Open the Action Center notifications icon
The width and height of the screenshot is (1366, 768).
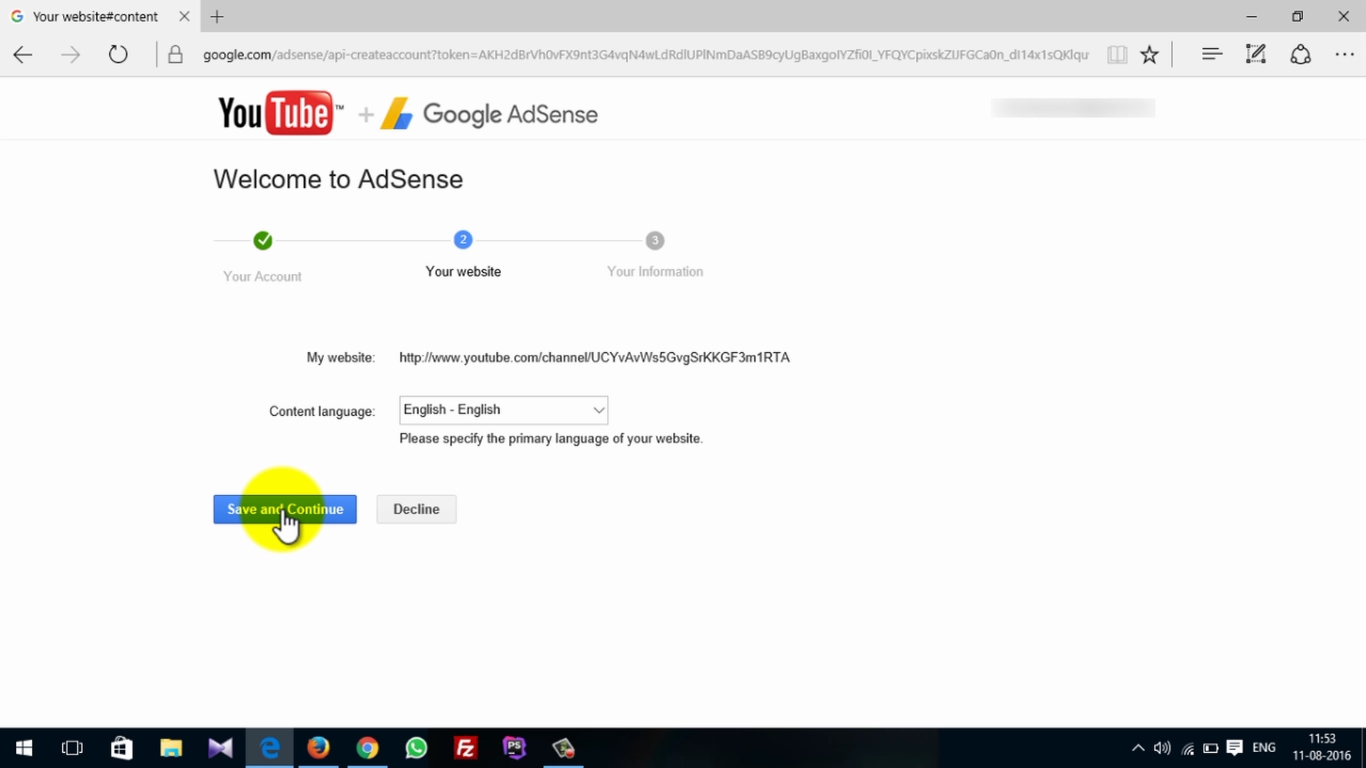(x=1235, y=748)
